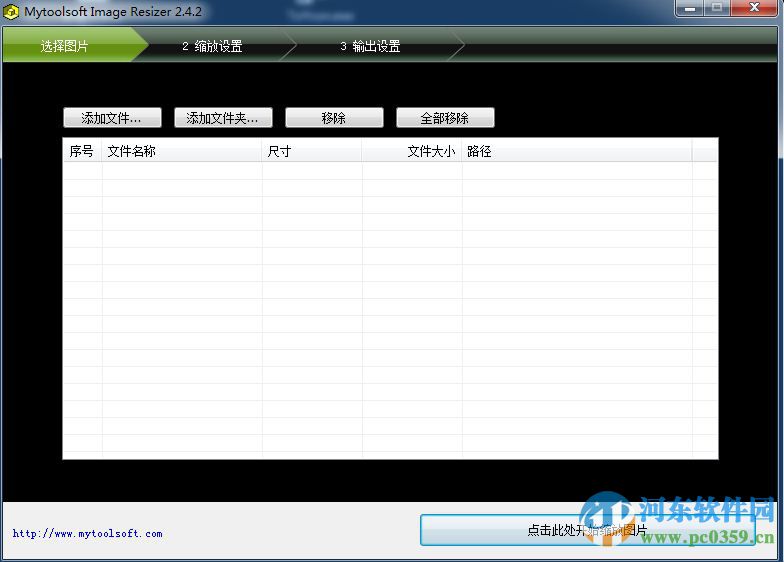784x562 pixels.
Task: Open the http://www.mytoolsoft.com link
Action: point(88,534)
